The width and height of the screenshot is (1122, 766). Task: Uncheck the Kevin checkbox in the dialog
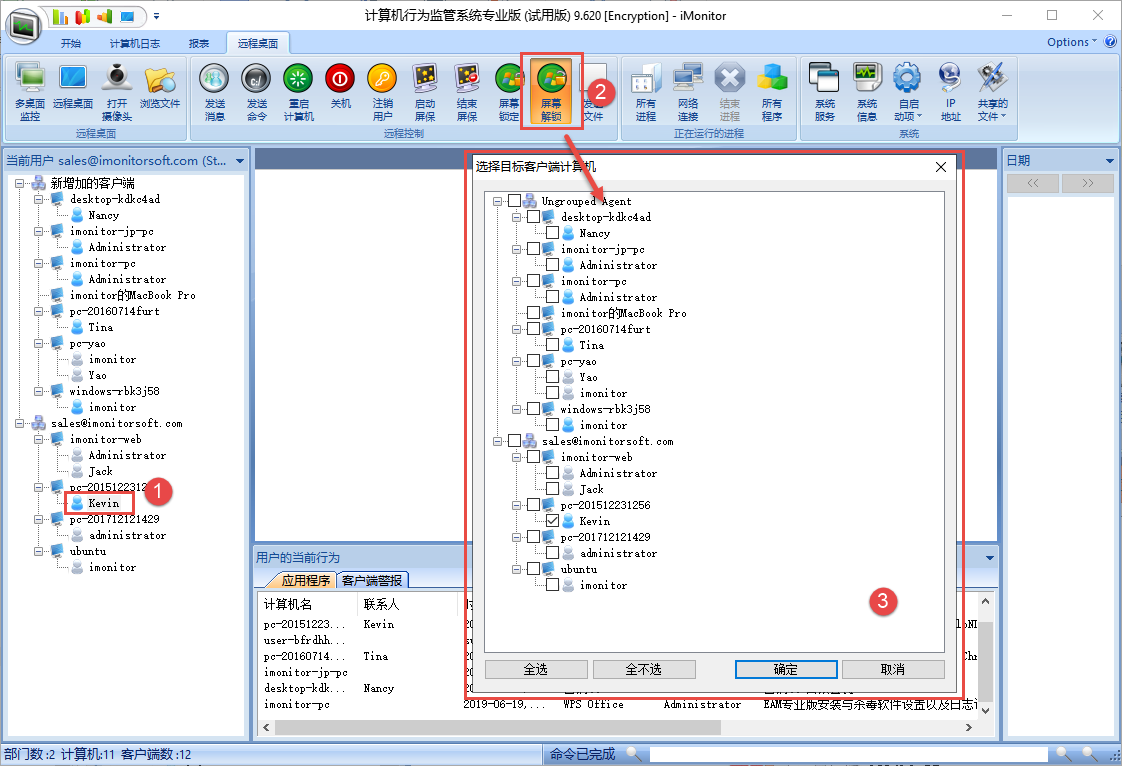[553, 521]
